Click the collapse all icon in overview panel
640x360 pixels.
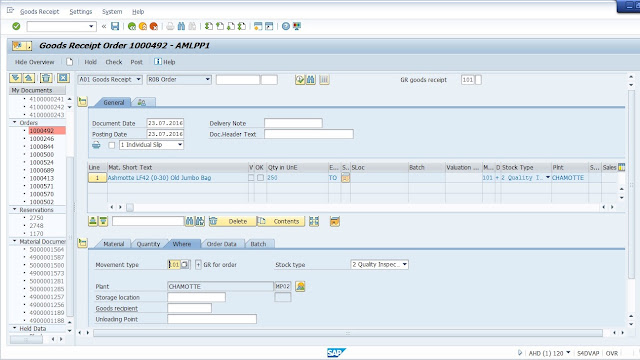(x=29, y=78)
